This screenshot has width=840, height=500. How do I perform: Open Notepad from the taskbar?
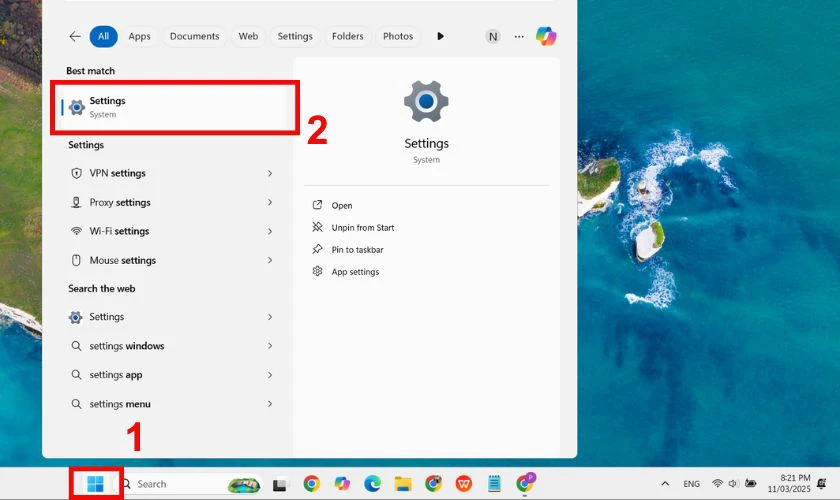click(x=494, y=484)
